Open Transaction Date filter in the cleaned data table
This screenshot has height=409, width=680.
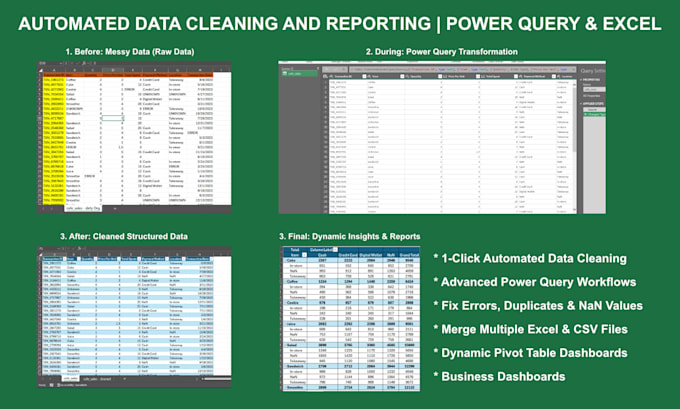(212, 258)
